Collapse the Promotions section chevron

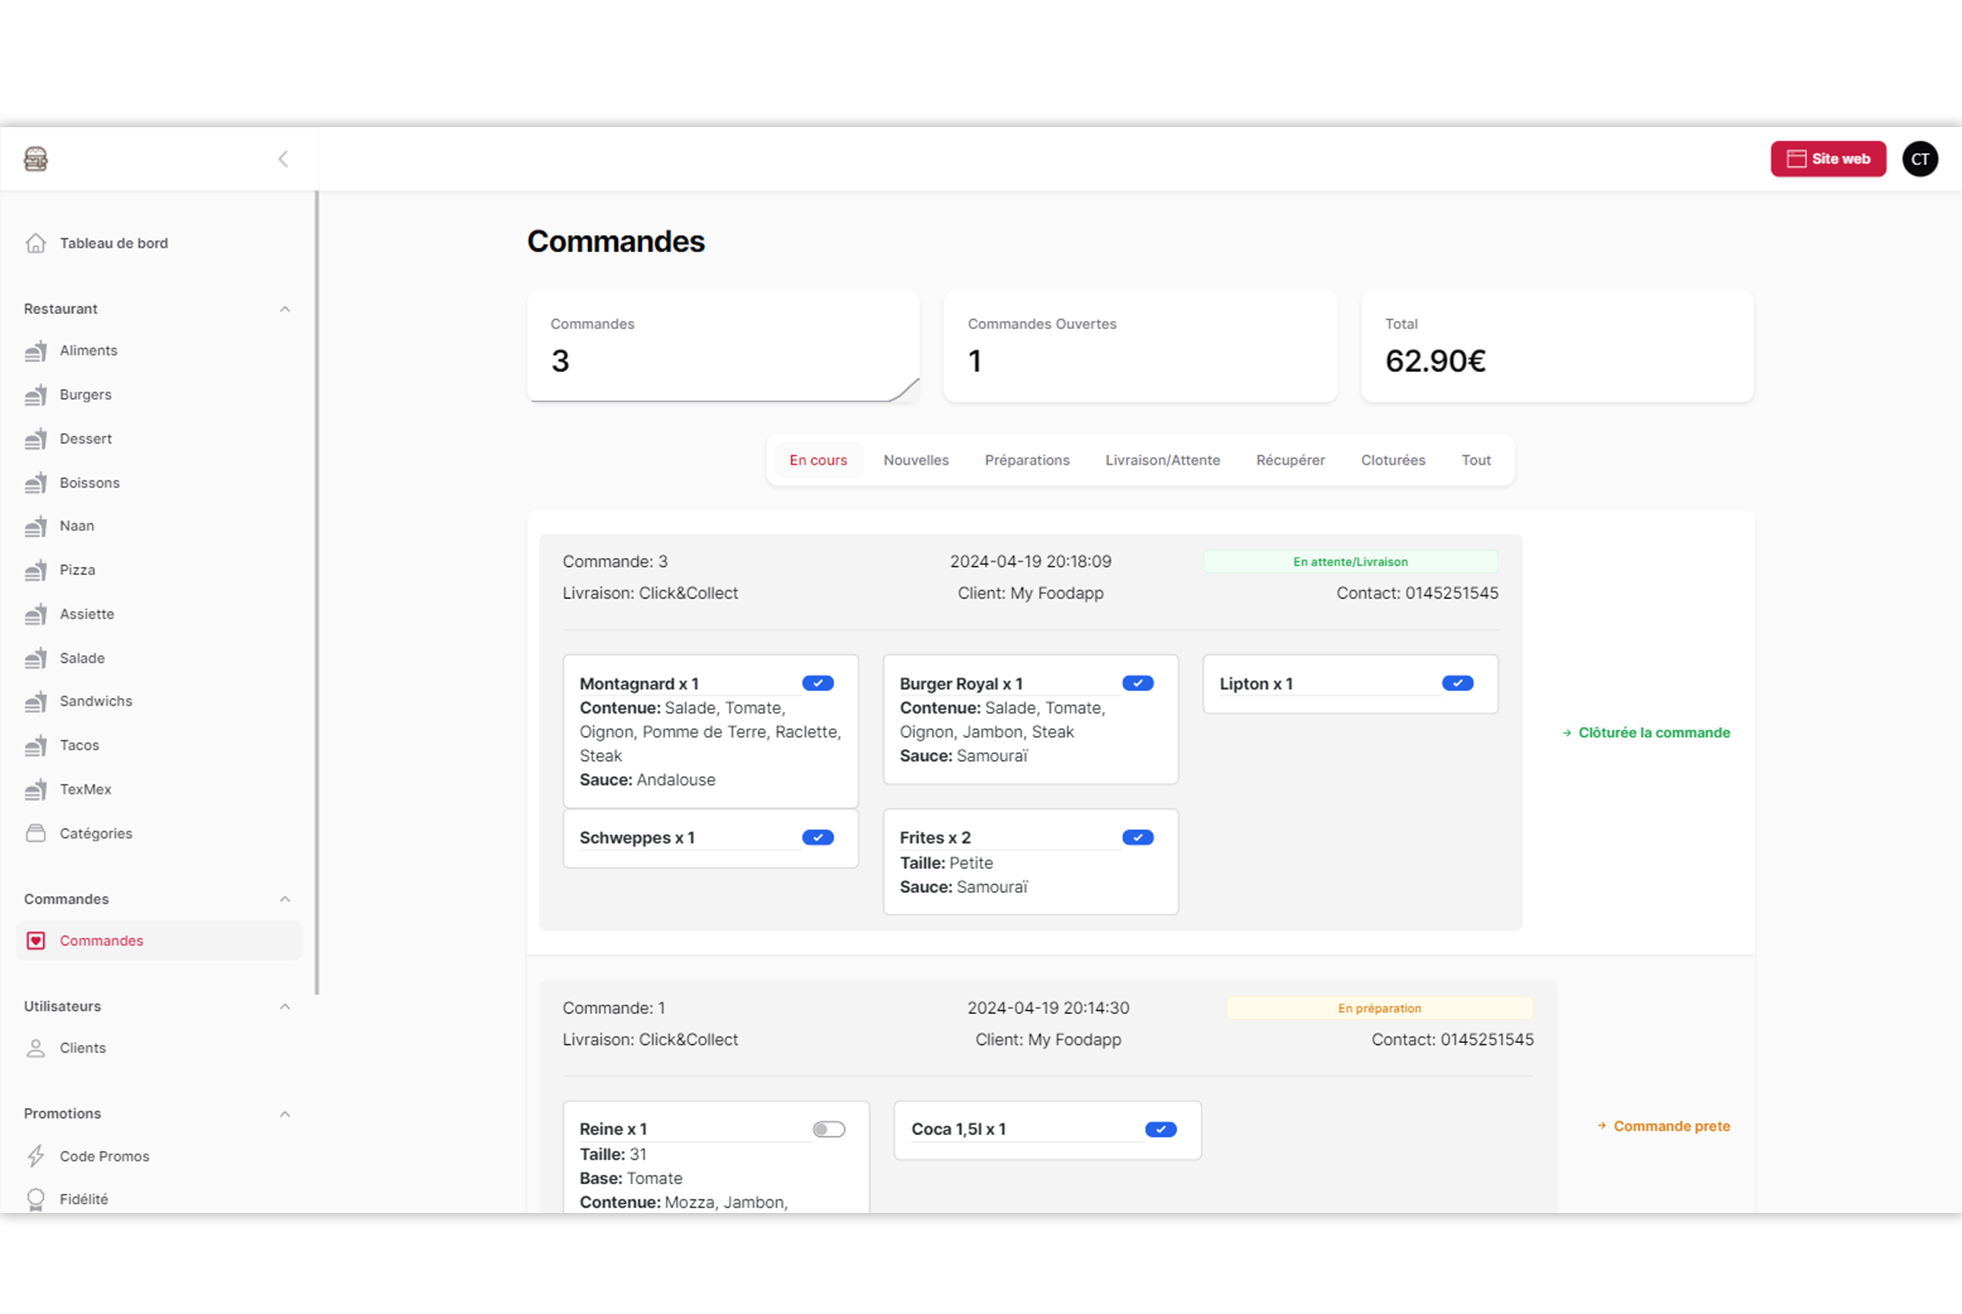coord(285,1114)
